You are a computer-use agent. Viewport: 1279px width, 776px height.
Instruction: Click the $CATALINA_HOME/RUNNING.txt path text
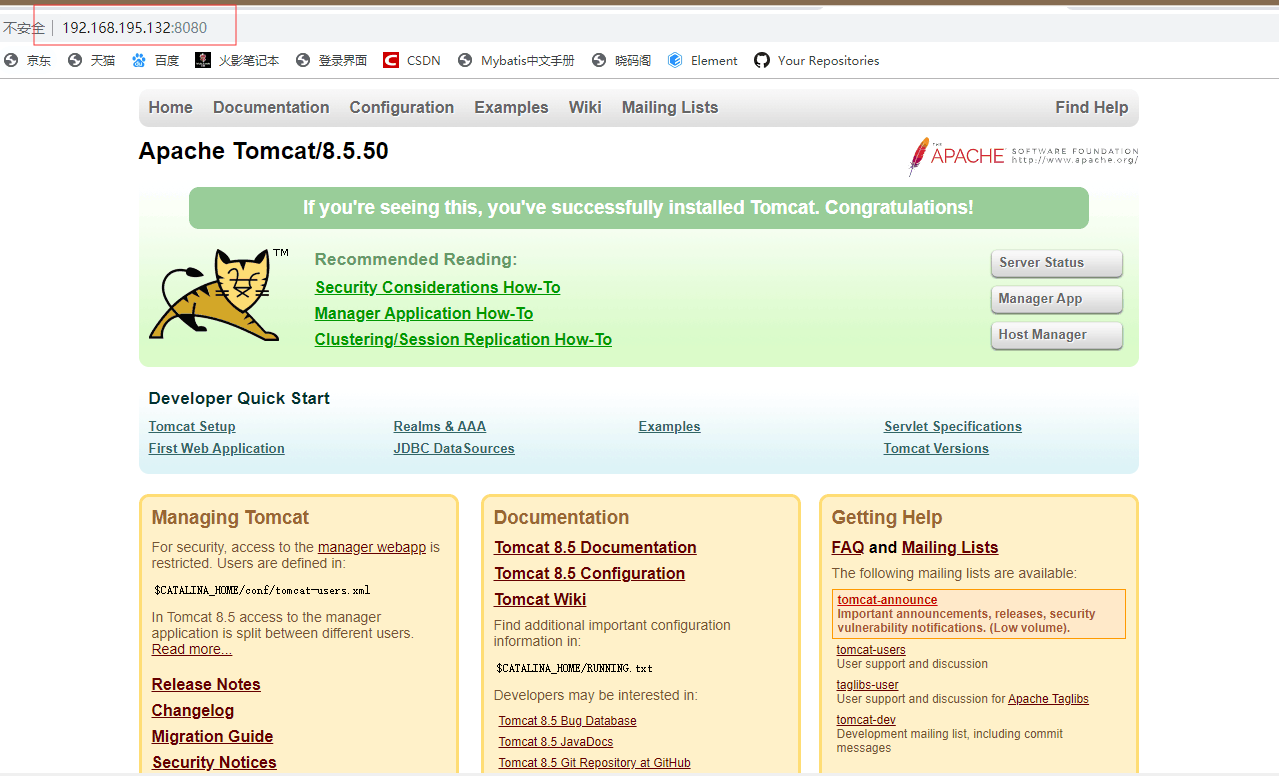tap(574, 668)
